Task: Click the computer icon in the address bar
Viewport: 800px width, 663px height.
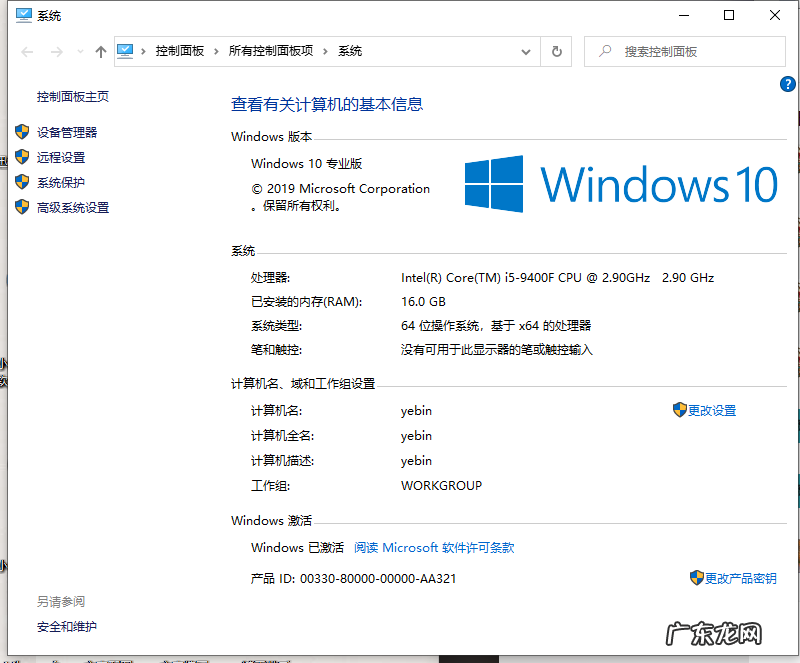Action: pyautogui.click(x=125, y=51)
